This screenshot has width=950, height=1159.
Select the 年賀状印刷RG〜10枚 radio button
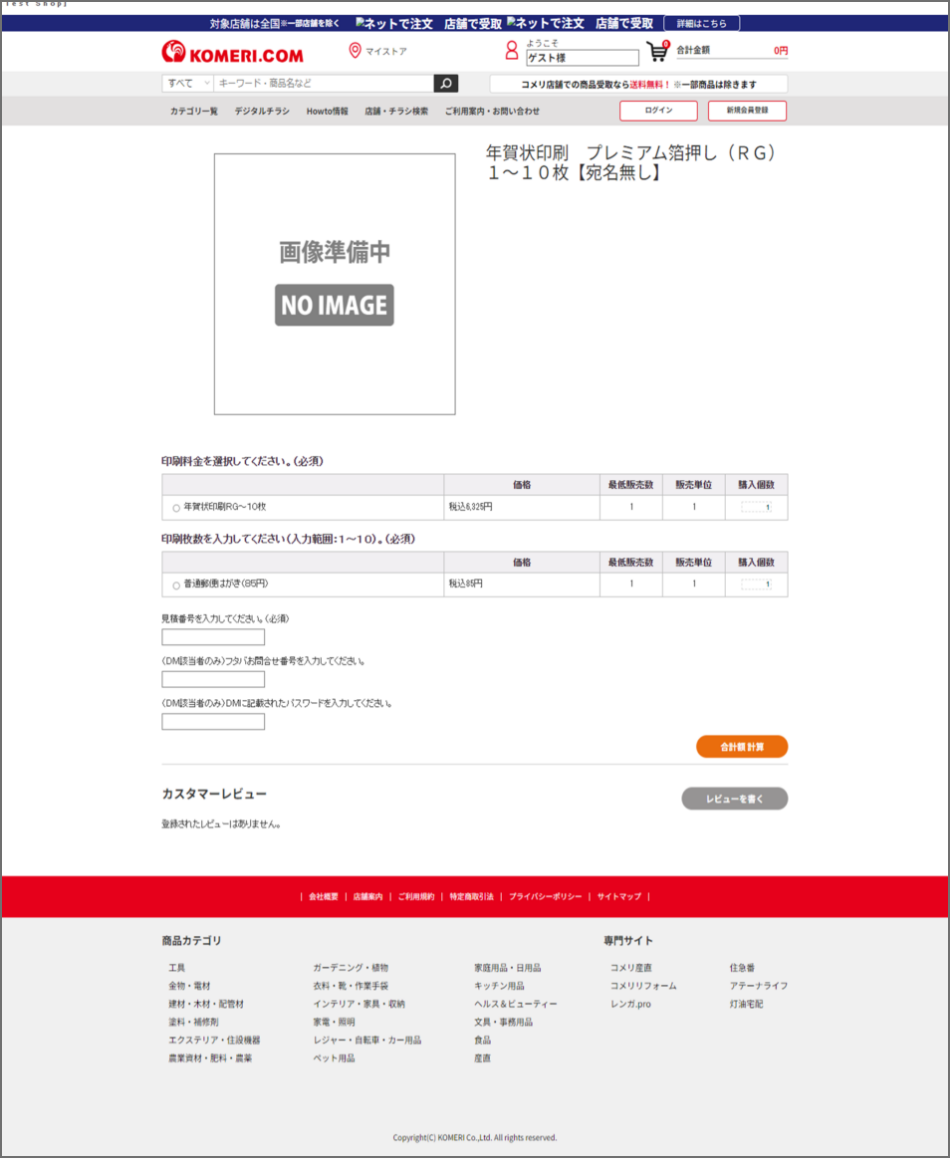click(x=177, y=509)
